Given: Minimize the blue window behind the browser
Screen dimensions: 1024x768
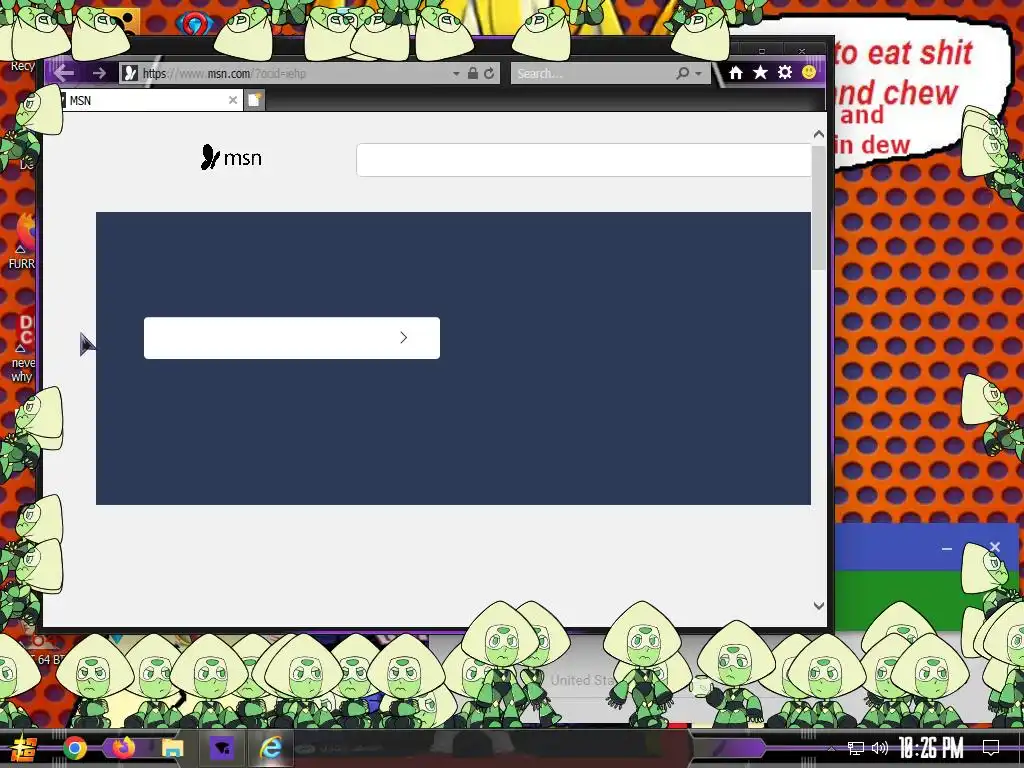Looking at the screenshot, I should (x=947, y=549).
